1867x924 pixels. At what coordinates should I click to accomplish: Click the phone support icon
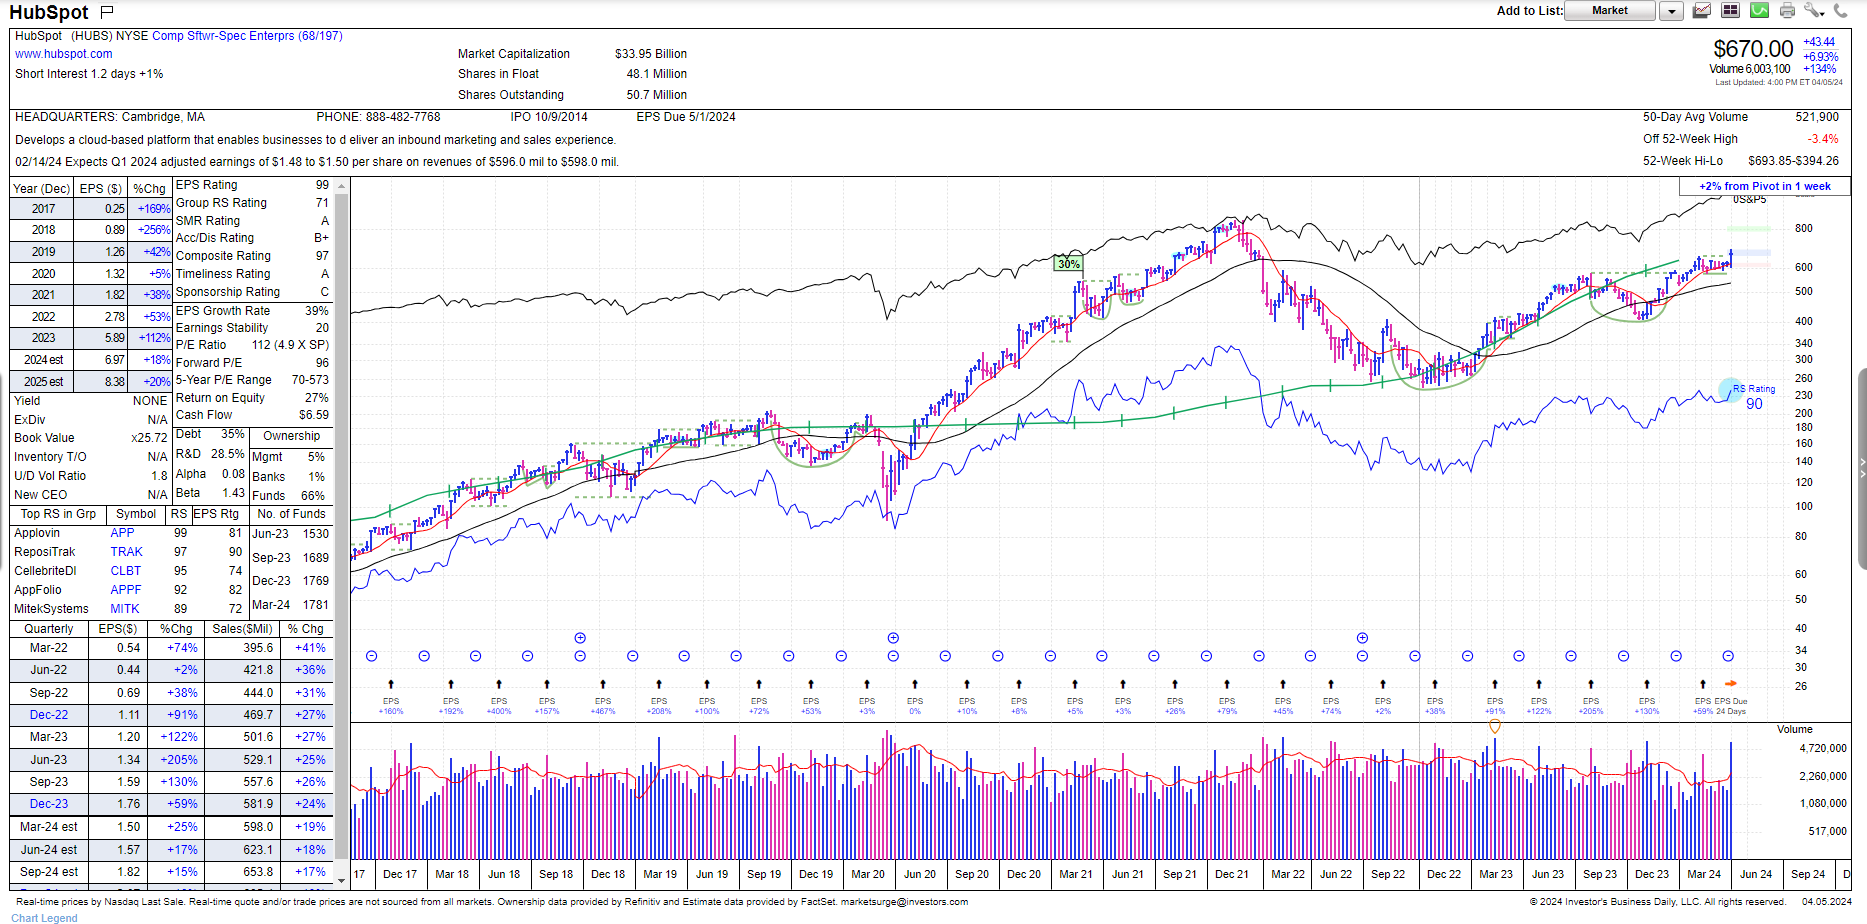pos(1840,11)
